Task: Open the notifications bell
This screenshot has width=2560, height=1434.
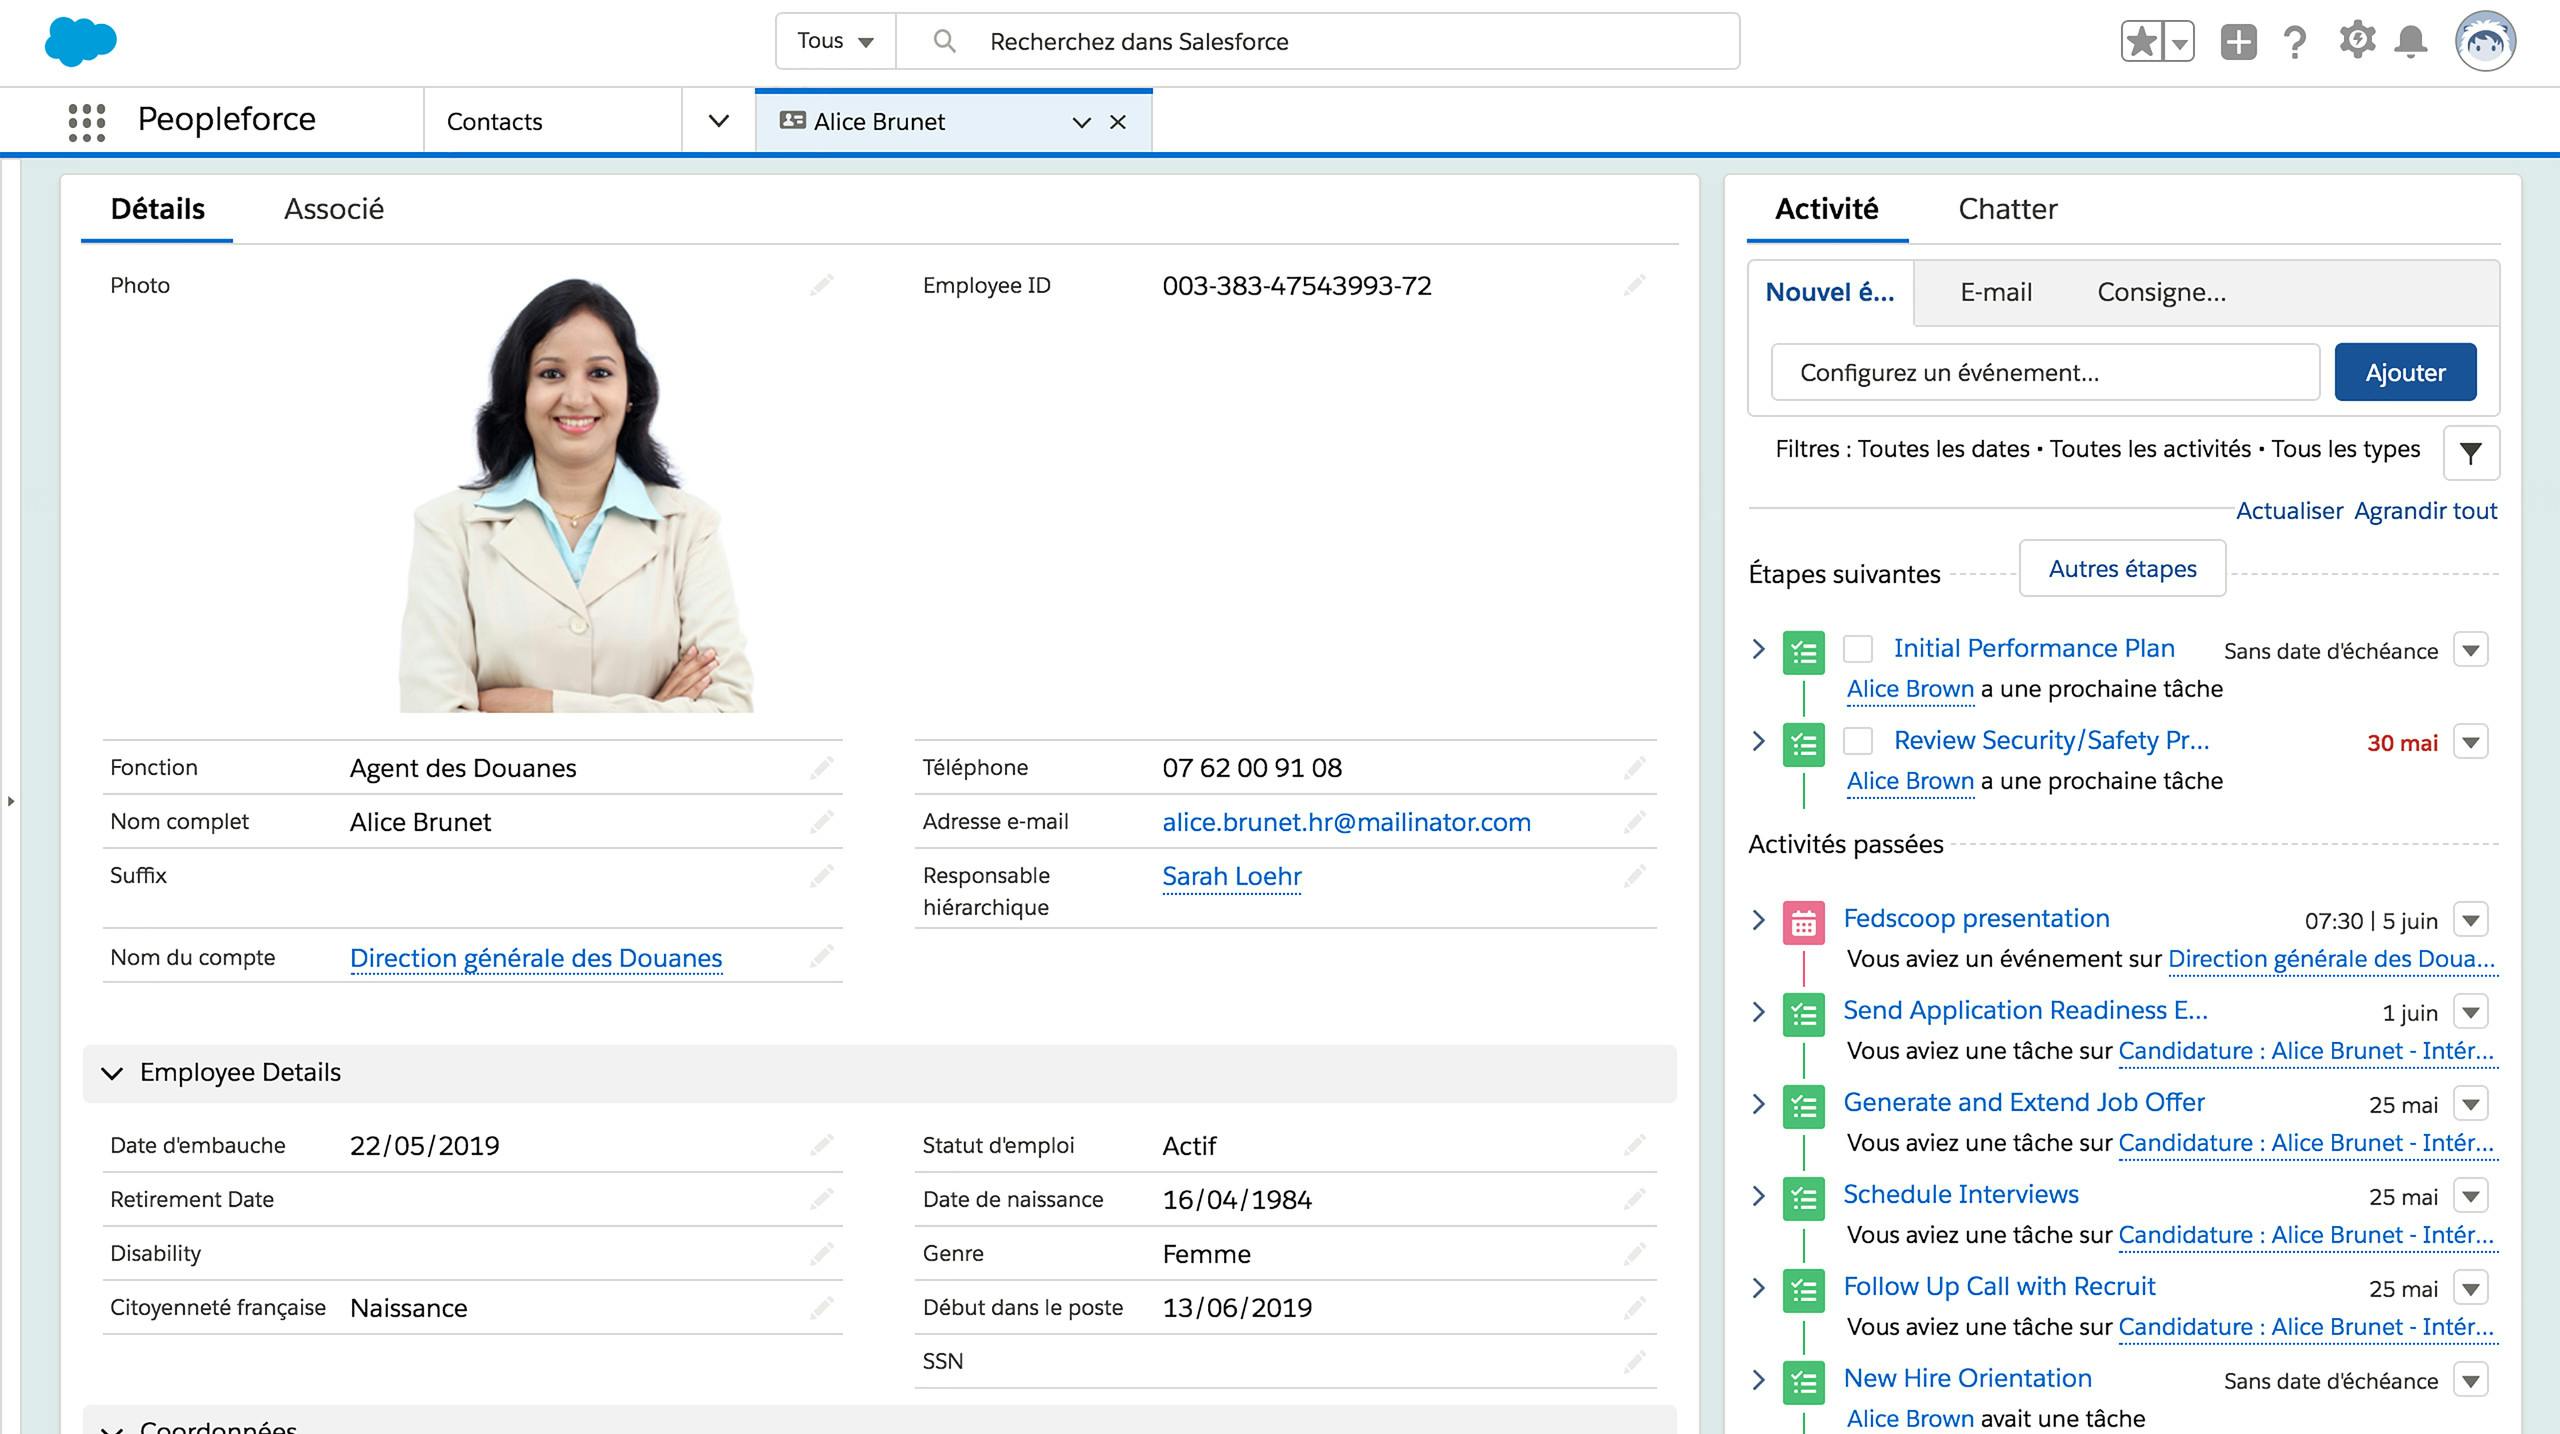Action: pos(2411,42)
